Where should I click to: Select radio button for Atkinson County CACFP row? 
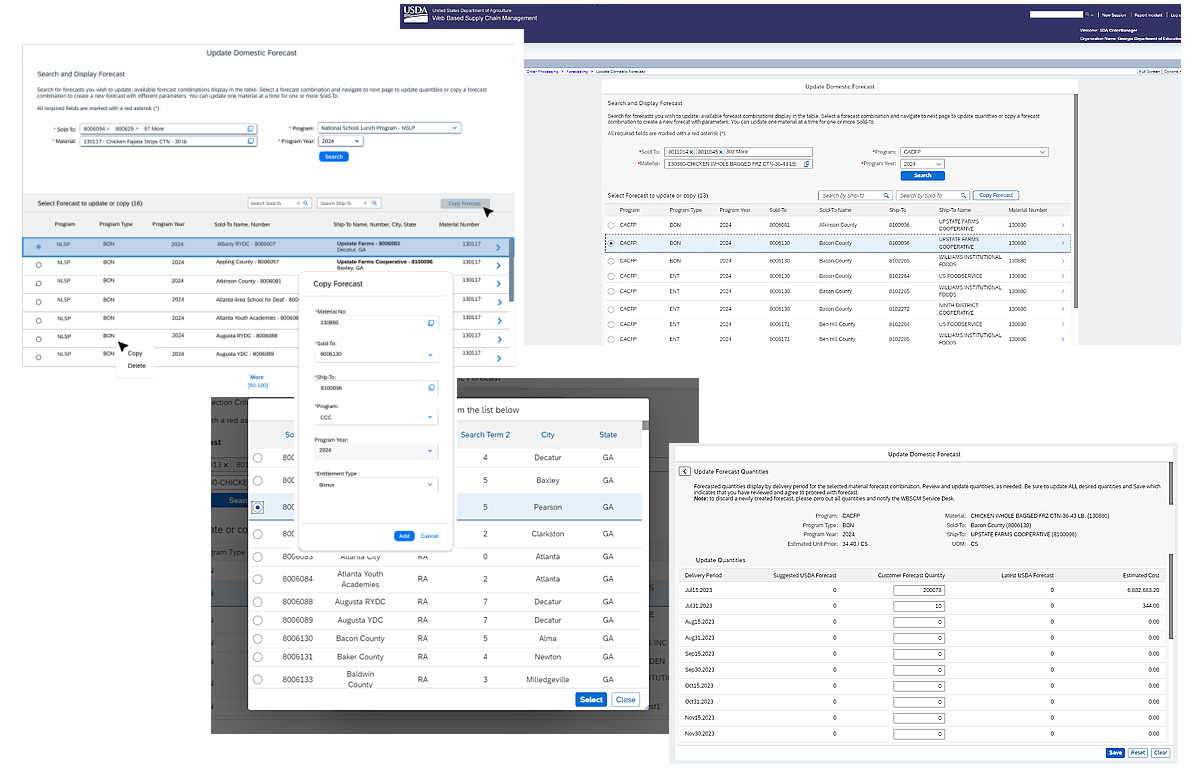611,226
